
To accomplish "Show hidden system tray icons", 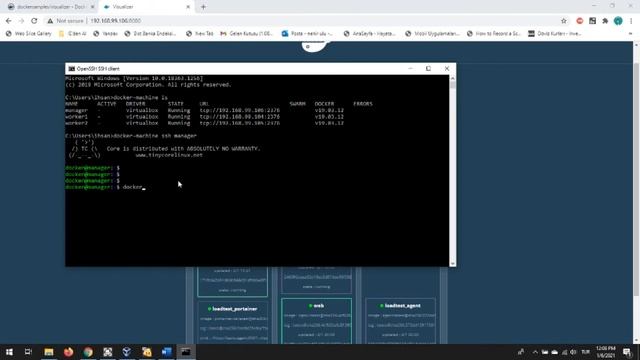I will click(x=535, y=352).
